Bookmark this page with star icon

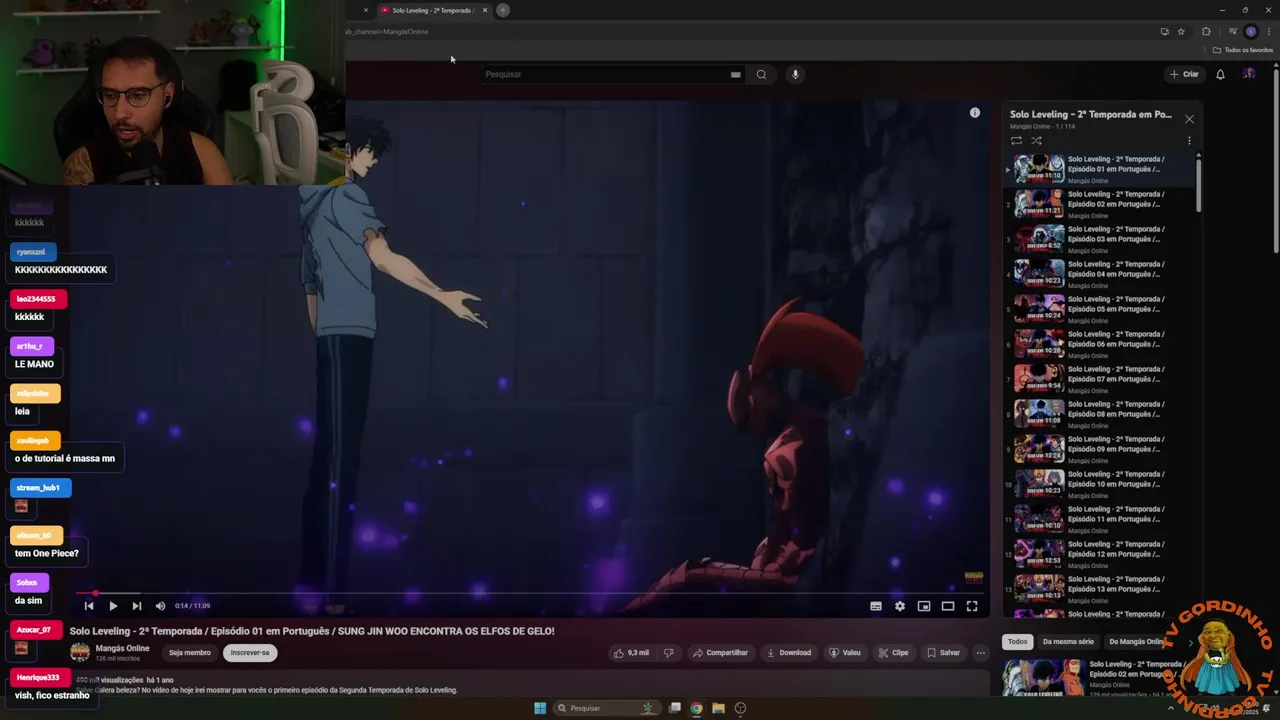(x=1181, y=31)
